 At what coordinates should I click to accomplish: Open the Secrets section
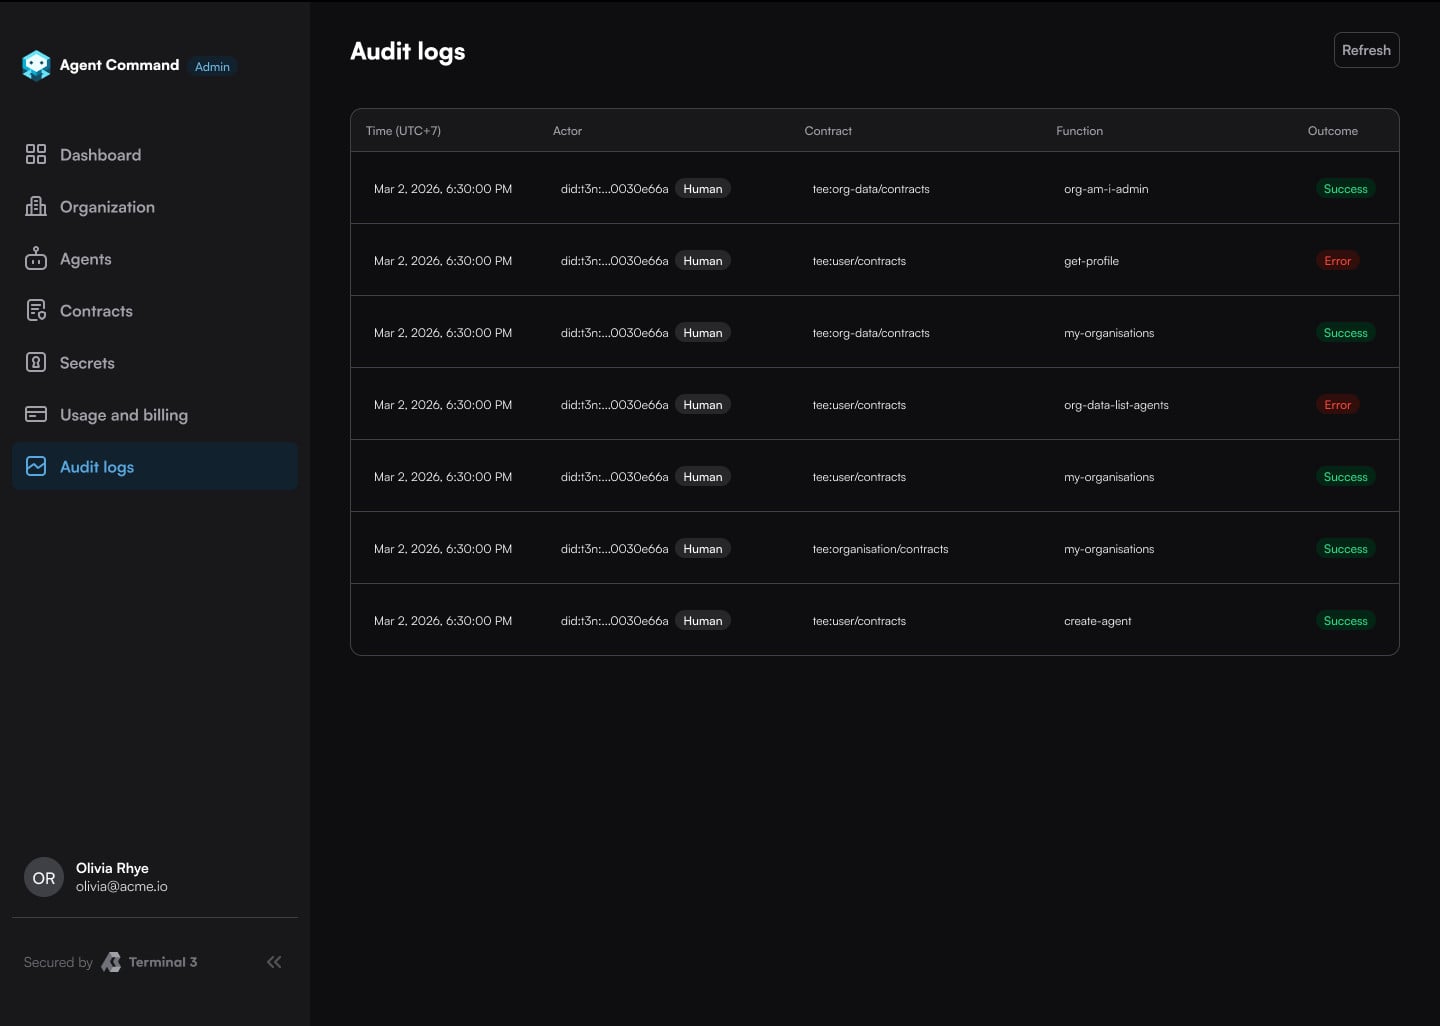(x=155, y=362)
